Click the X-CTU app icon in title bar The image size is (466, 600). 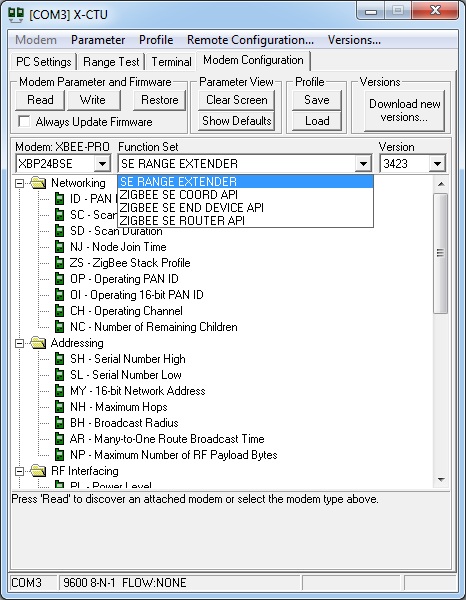[16, 14]
